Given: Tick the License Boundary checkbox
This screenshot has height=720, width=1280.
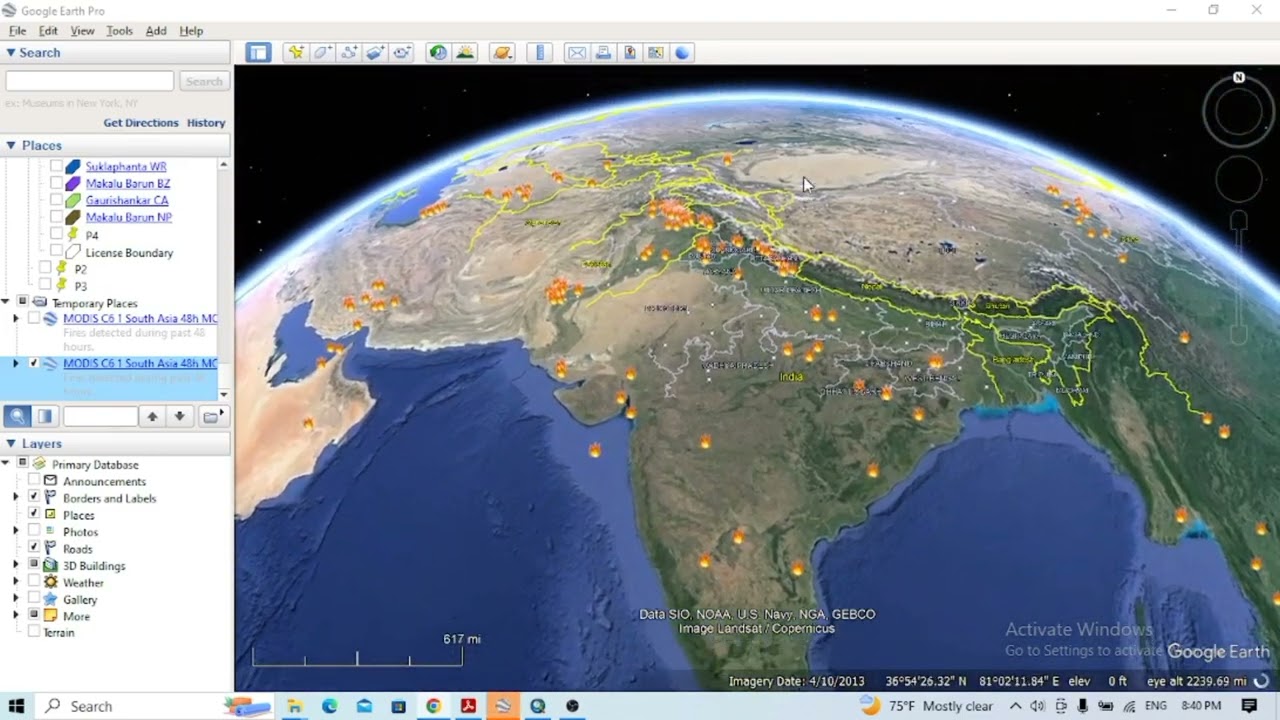Looking at the screenshot, I should (x=57, y=252).
